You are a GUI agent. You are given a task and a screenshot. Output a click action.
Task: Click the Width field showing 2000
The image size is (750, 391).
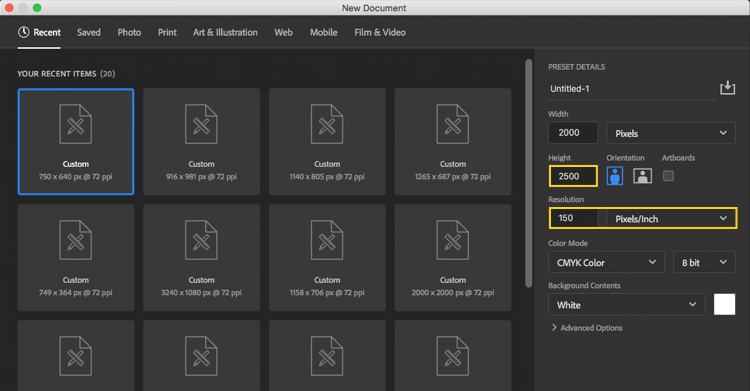[x=573, y=133]
